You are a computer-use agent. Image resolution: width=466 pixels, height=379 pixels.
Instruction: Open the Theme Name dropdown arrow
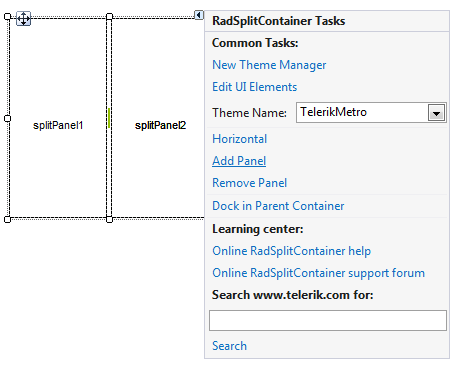click(x=436, y=113)
